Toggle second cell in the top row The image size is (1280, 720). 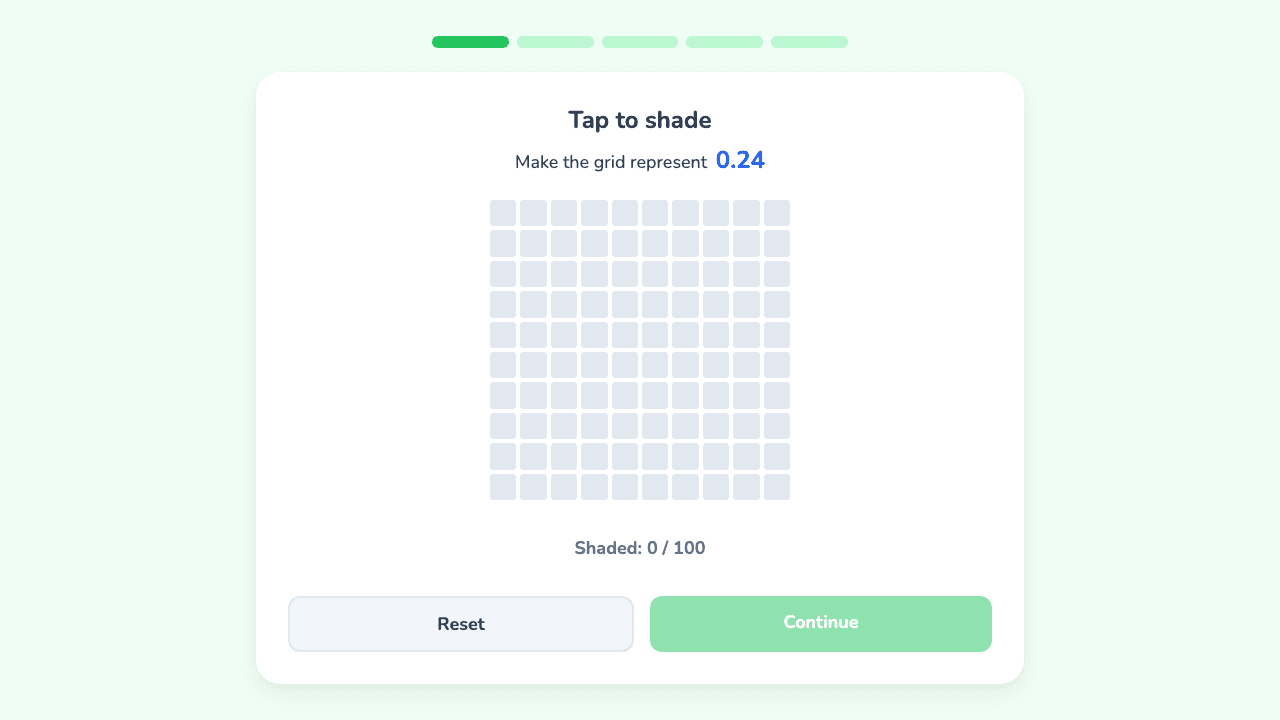click(533, 213)
